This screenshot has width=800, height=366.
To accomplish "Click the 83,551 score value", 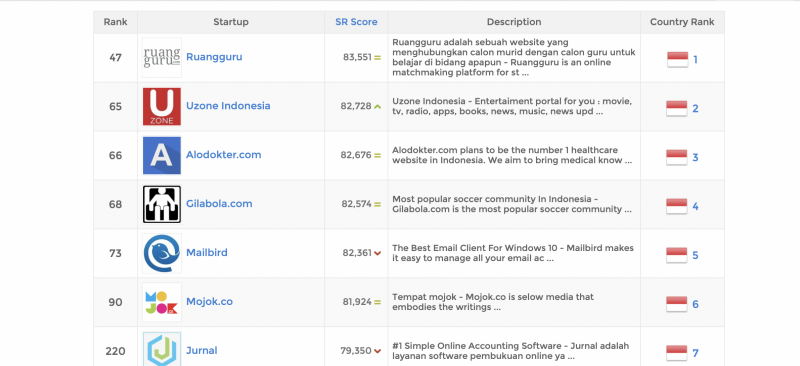I will (x=357, y=58).
